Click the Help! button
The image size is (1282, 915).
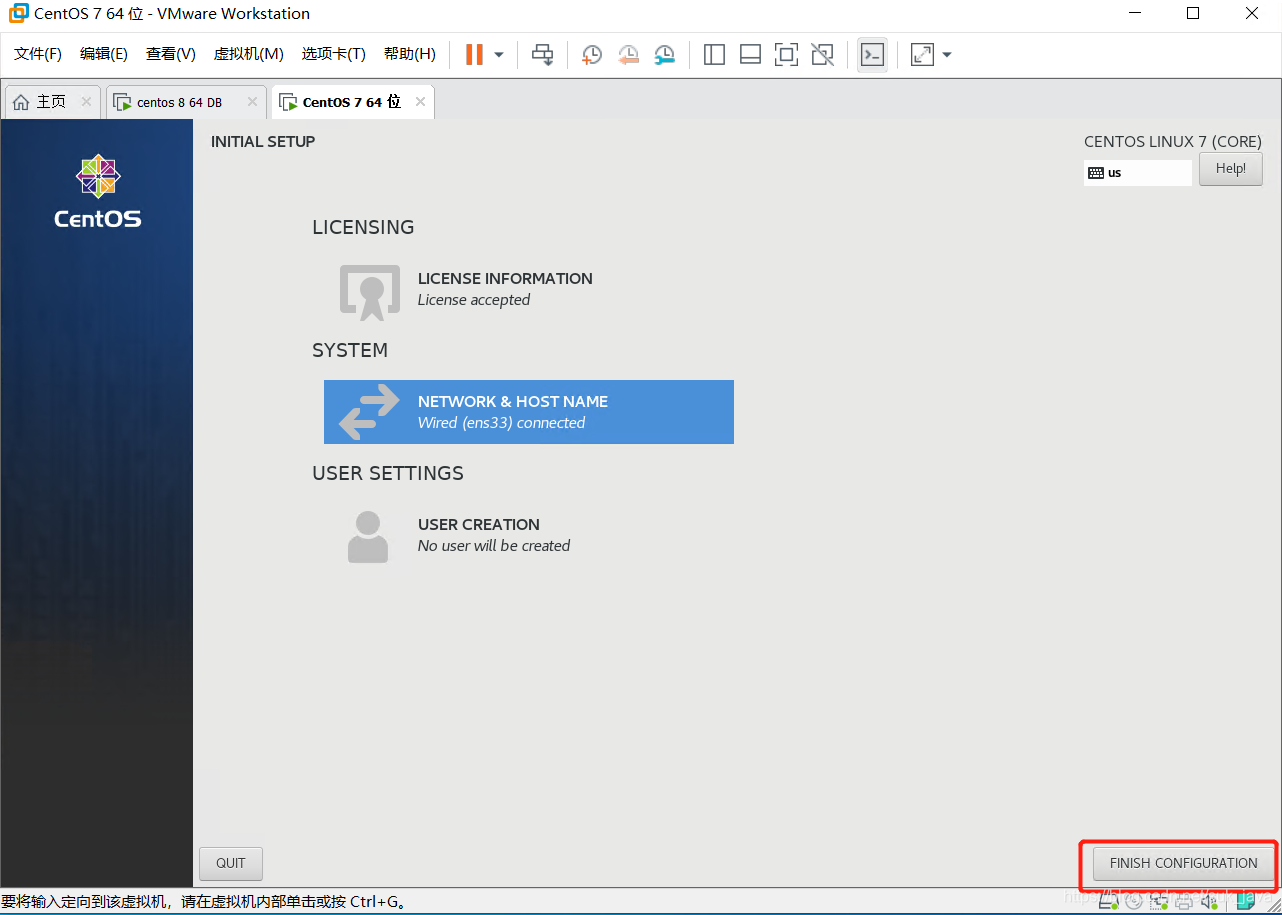tap(1231, 169)
